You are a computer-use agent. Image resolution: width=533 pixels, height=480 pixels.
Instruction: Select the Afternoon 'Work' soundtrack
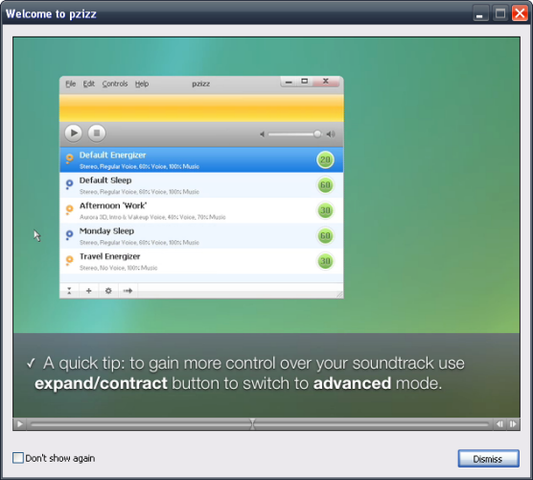pos(201,210)
